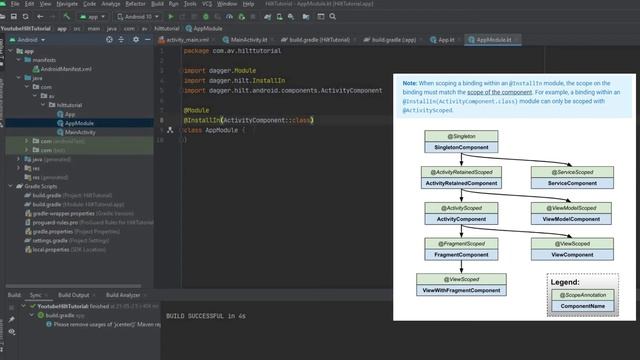The height and width of the screenshot is (360, 640).
Task: Open Project Structure icon in toolbar
Action: coord(306,17)
